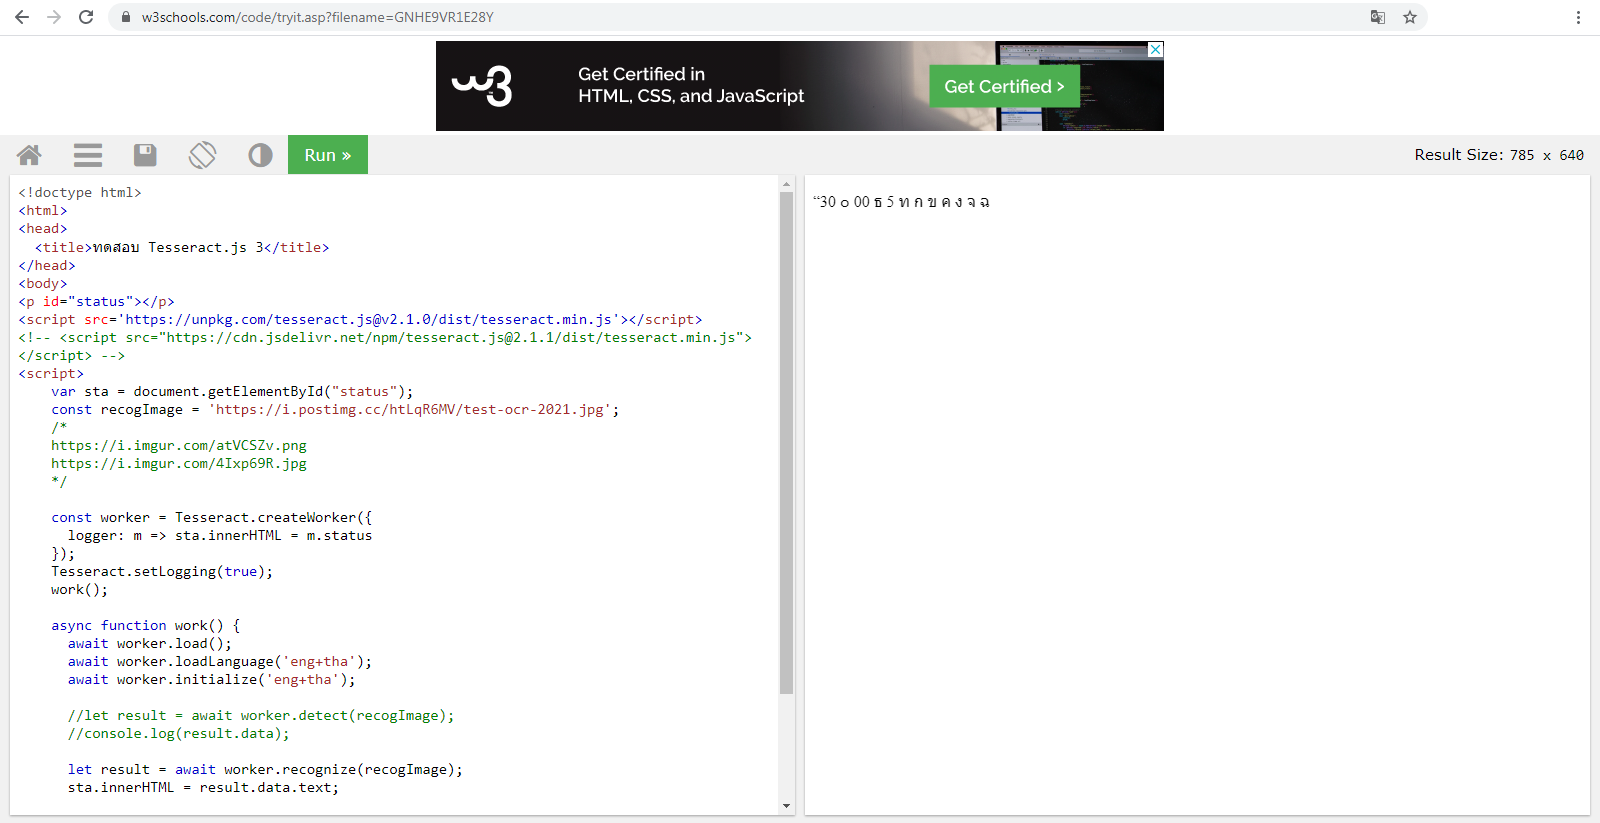This screenshot has height=823, width=1600.
Task: Click the commented console.log line
Action: (178, 733)
